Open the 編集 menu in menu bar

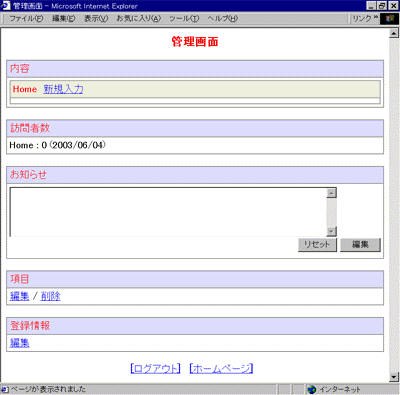[64, 18]
